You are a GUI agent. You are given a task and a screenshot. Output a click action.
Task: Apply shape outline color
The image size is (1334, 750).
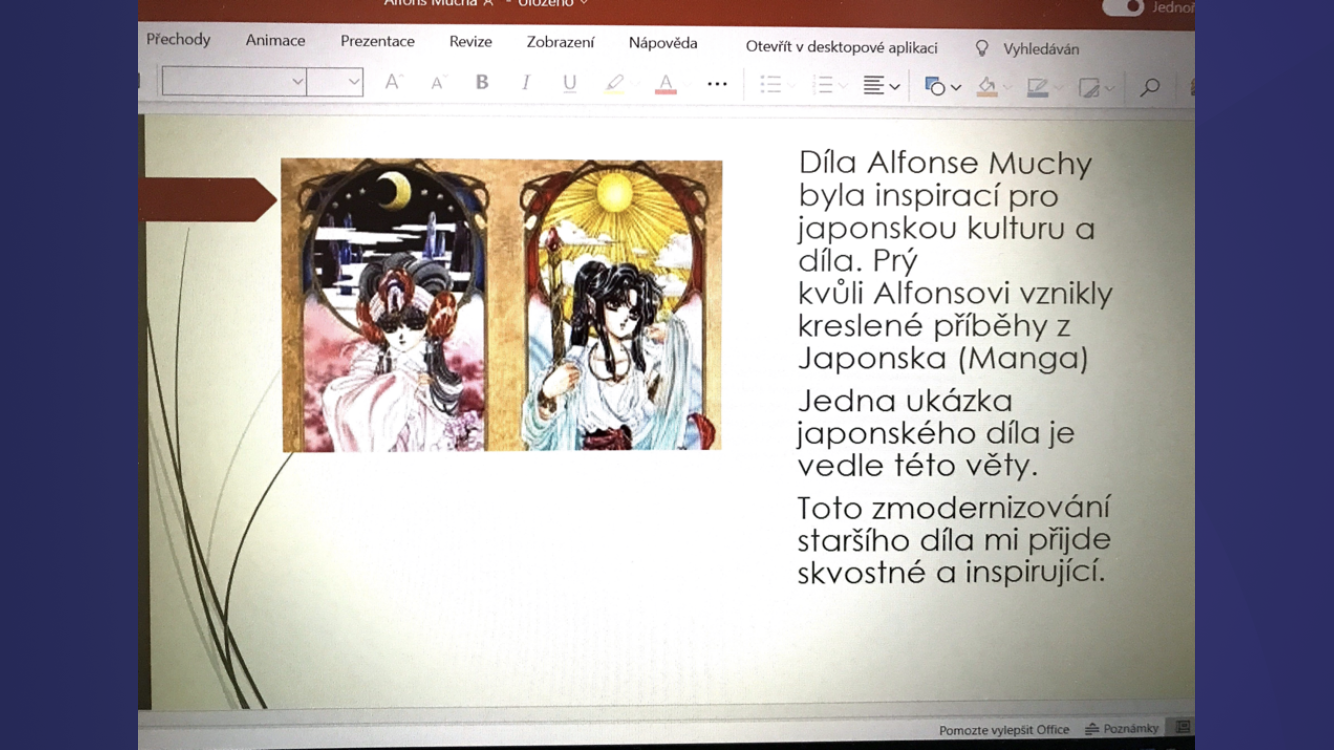pyautogui.click(x=1038, y=88)
